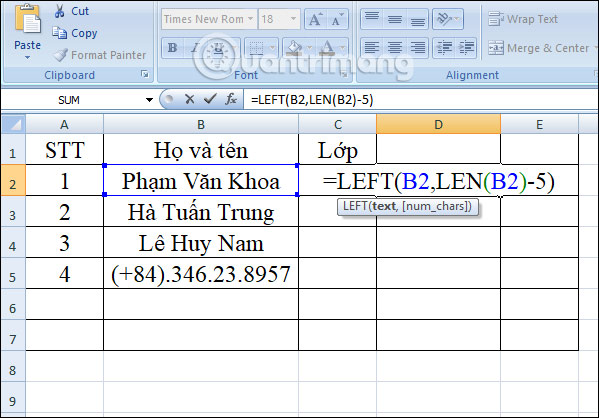Toggle italic formatting
The height and width of the screenshot is (418, 599).
(195, 48)
